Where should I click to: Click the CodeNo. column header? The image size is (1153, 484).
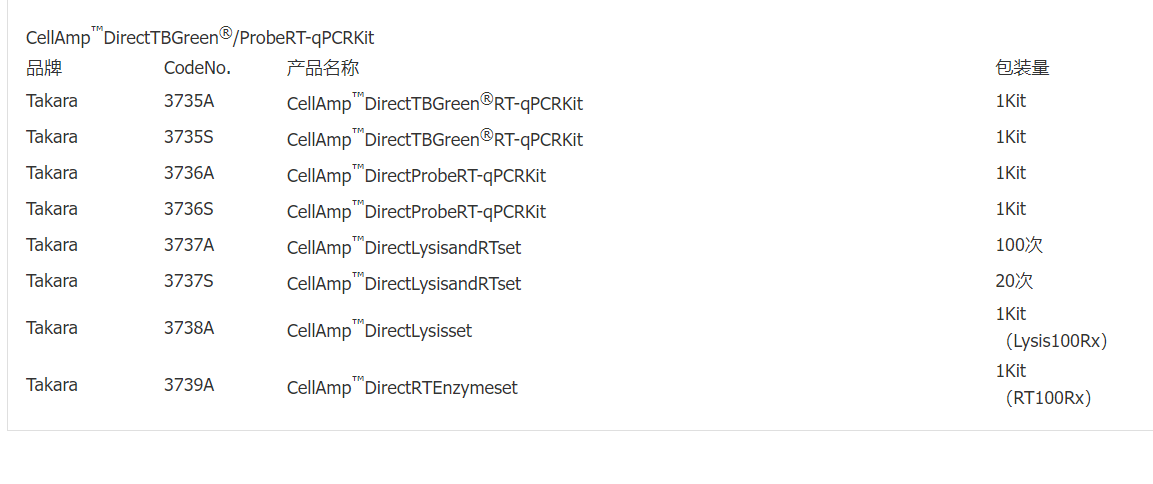197,68
